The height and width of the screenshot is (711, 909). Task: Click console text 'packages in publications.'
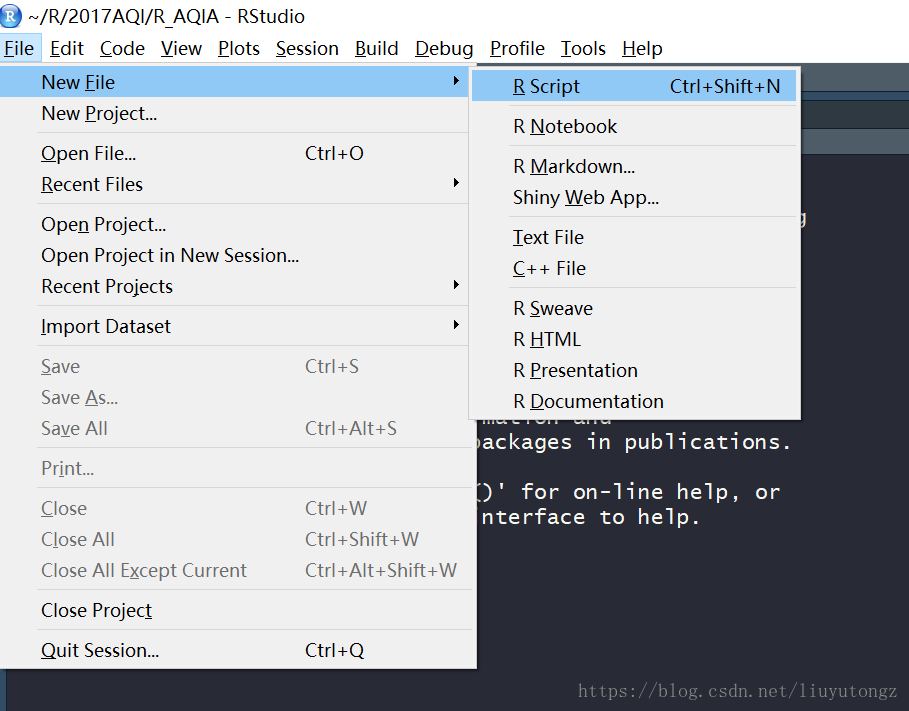tap(634, 442)
